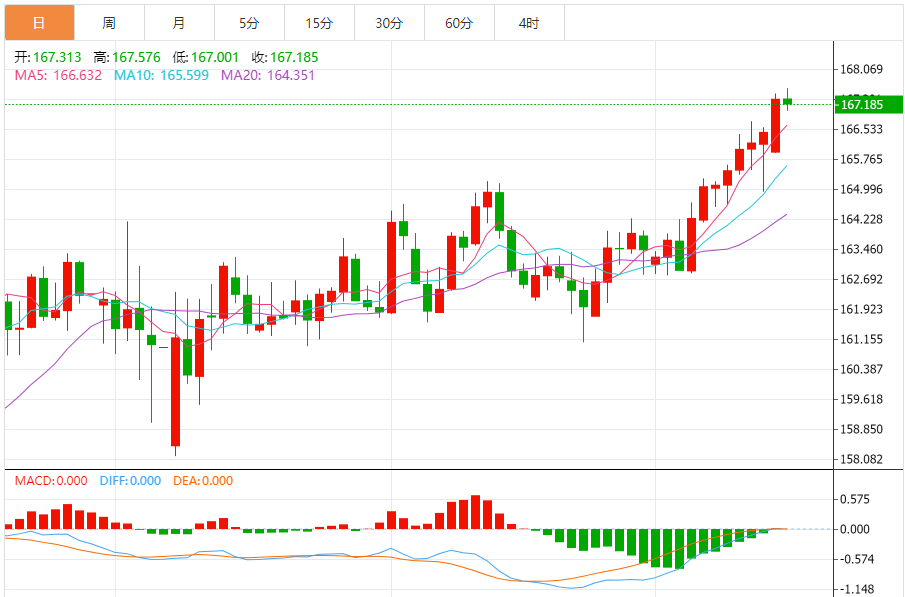Click the 164.996 price axis label
The height and width of the screenshot is (597, 905).
861,189
